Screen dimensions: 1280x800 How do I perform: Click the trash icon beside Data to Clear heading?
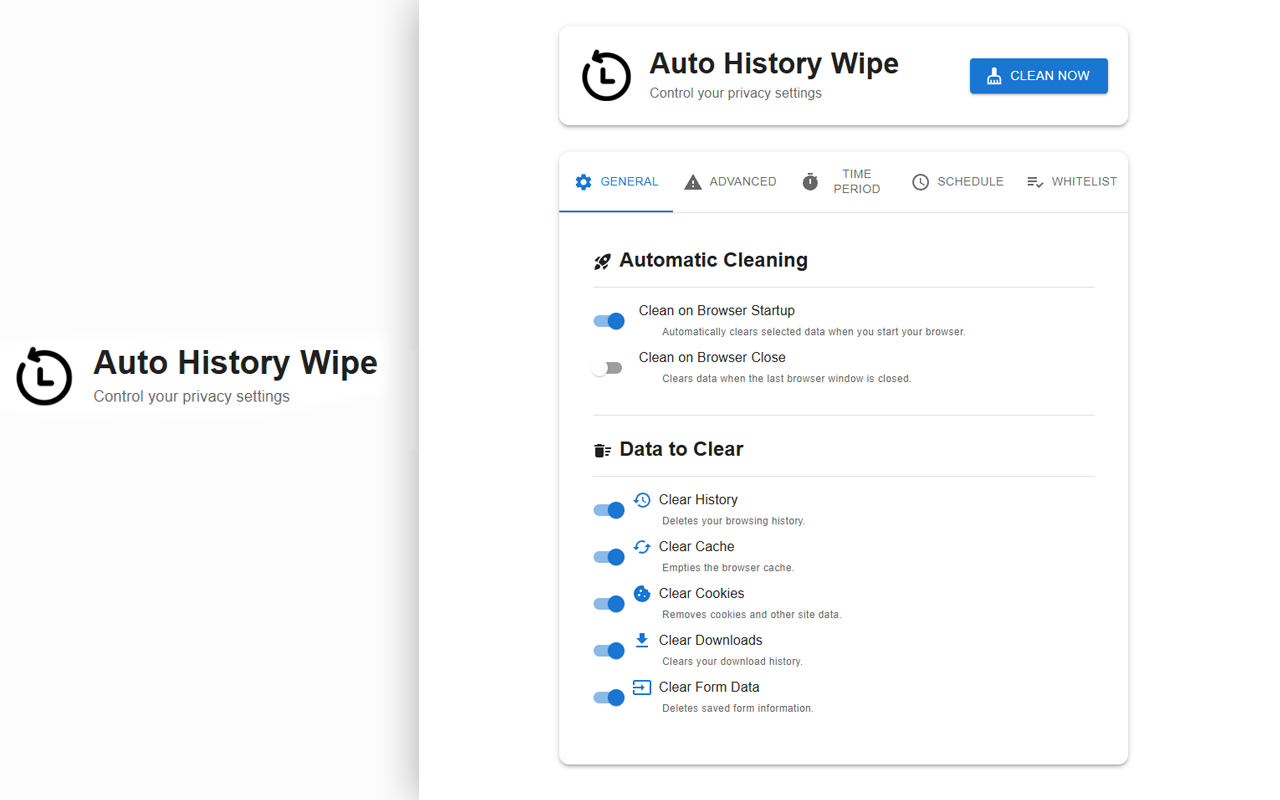[601, 449]
